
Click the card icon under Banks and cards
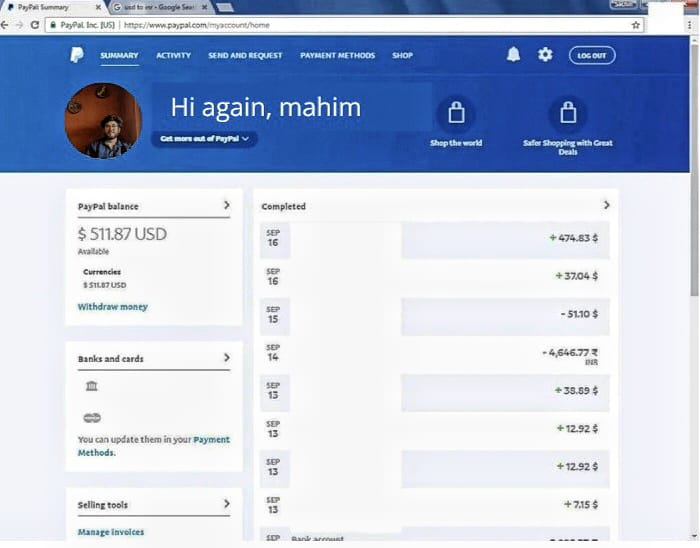[92, 418]
